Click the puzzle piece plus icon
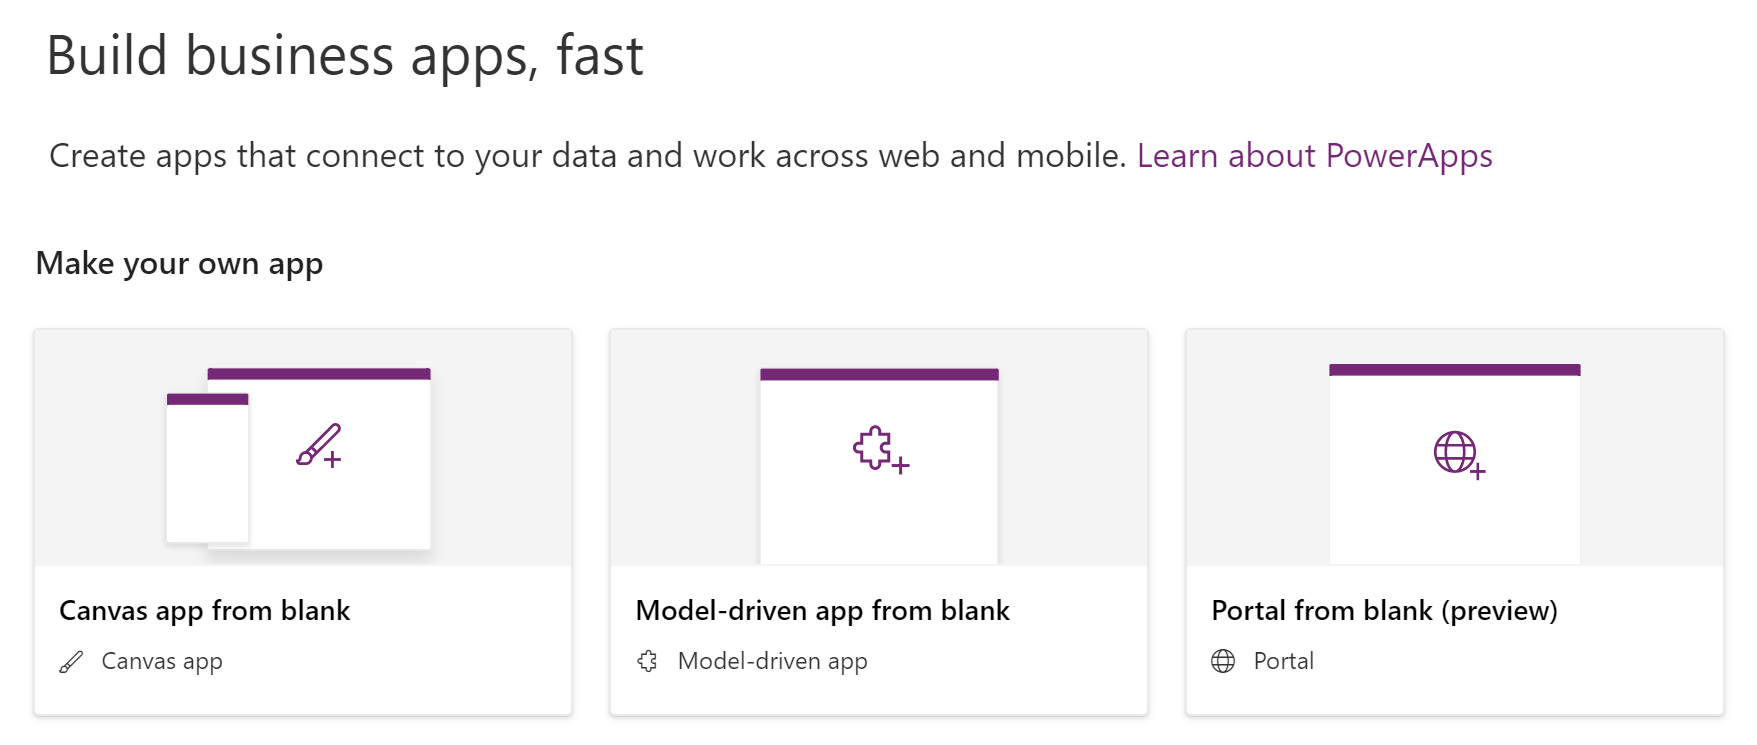 tap(881, 450)
